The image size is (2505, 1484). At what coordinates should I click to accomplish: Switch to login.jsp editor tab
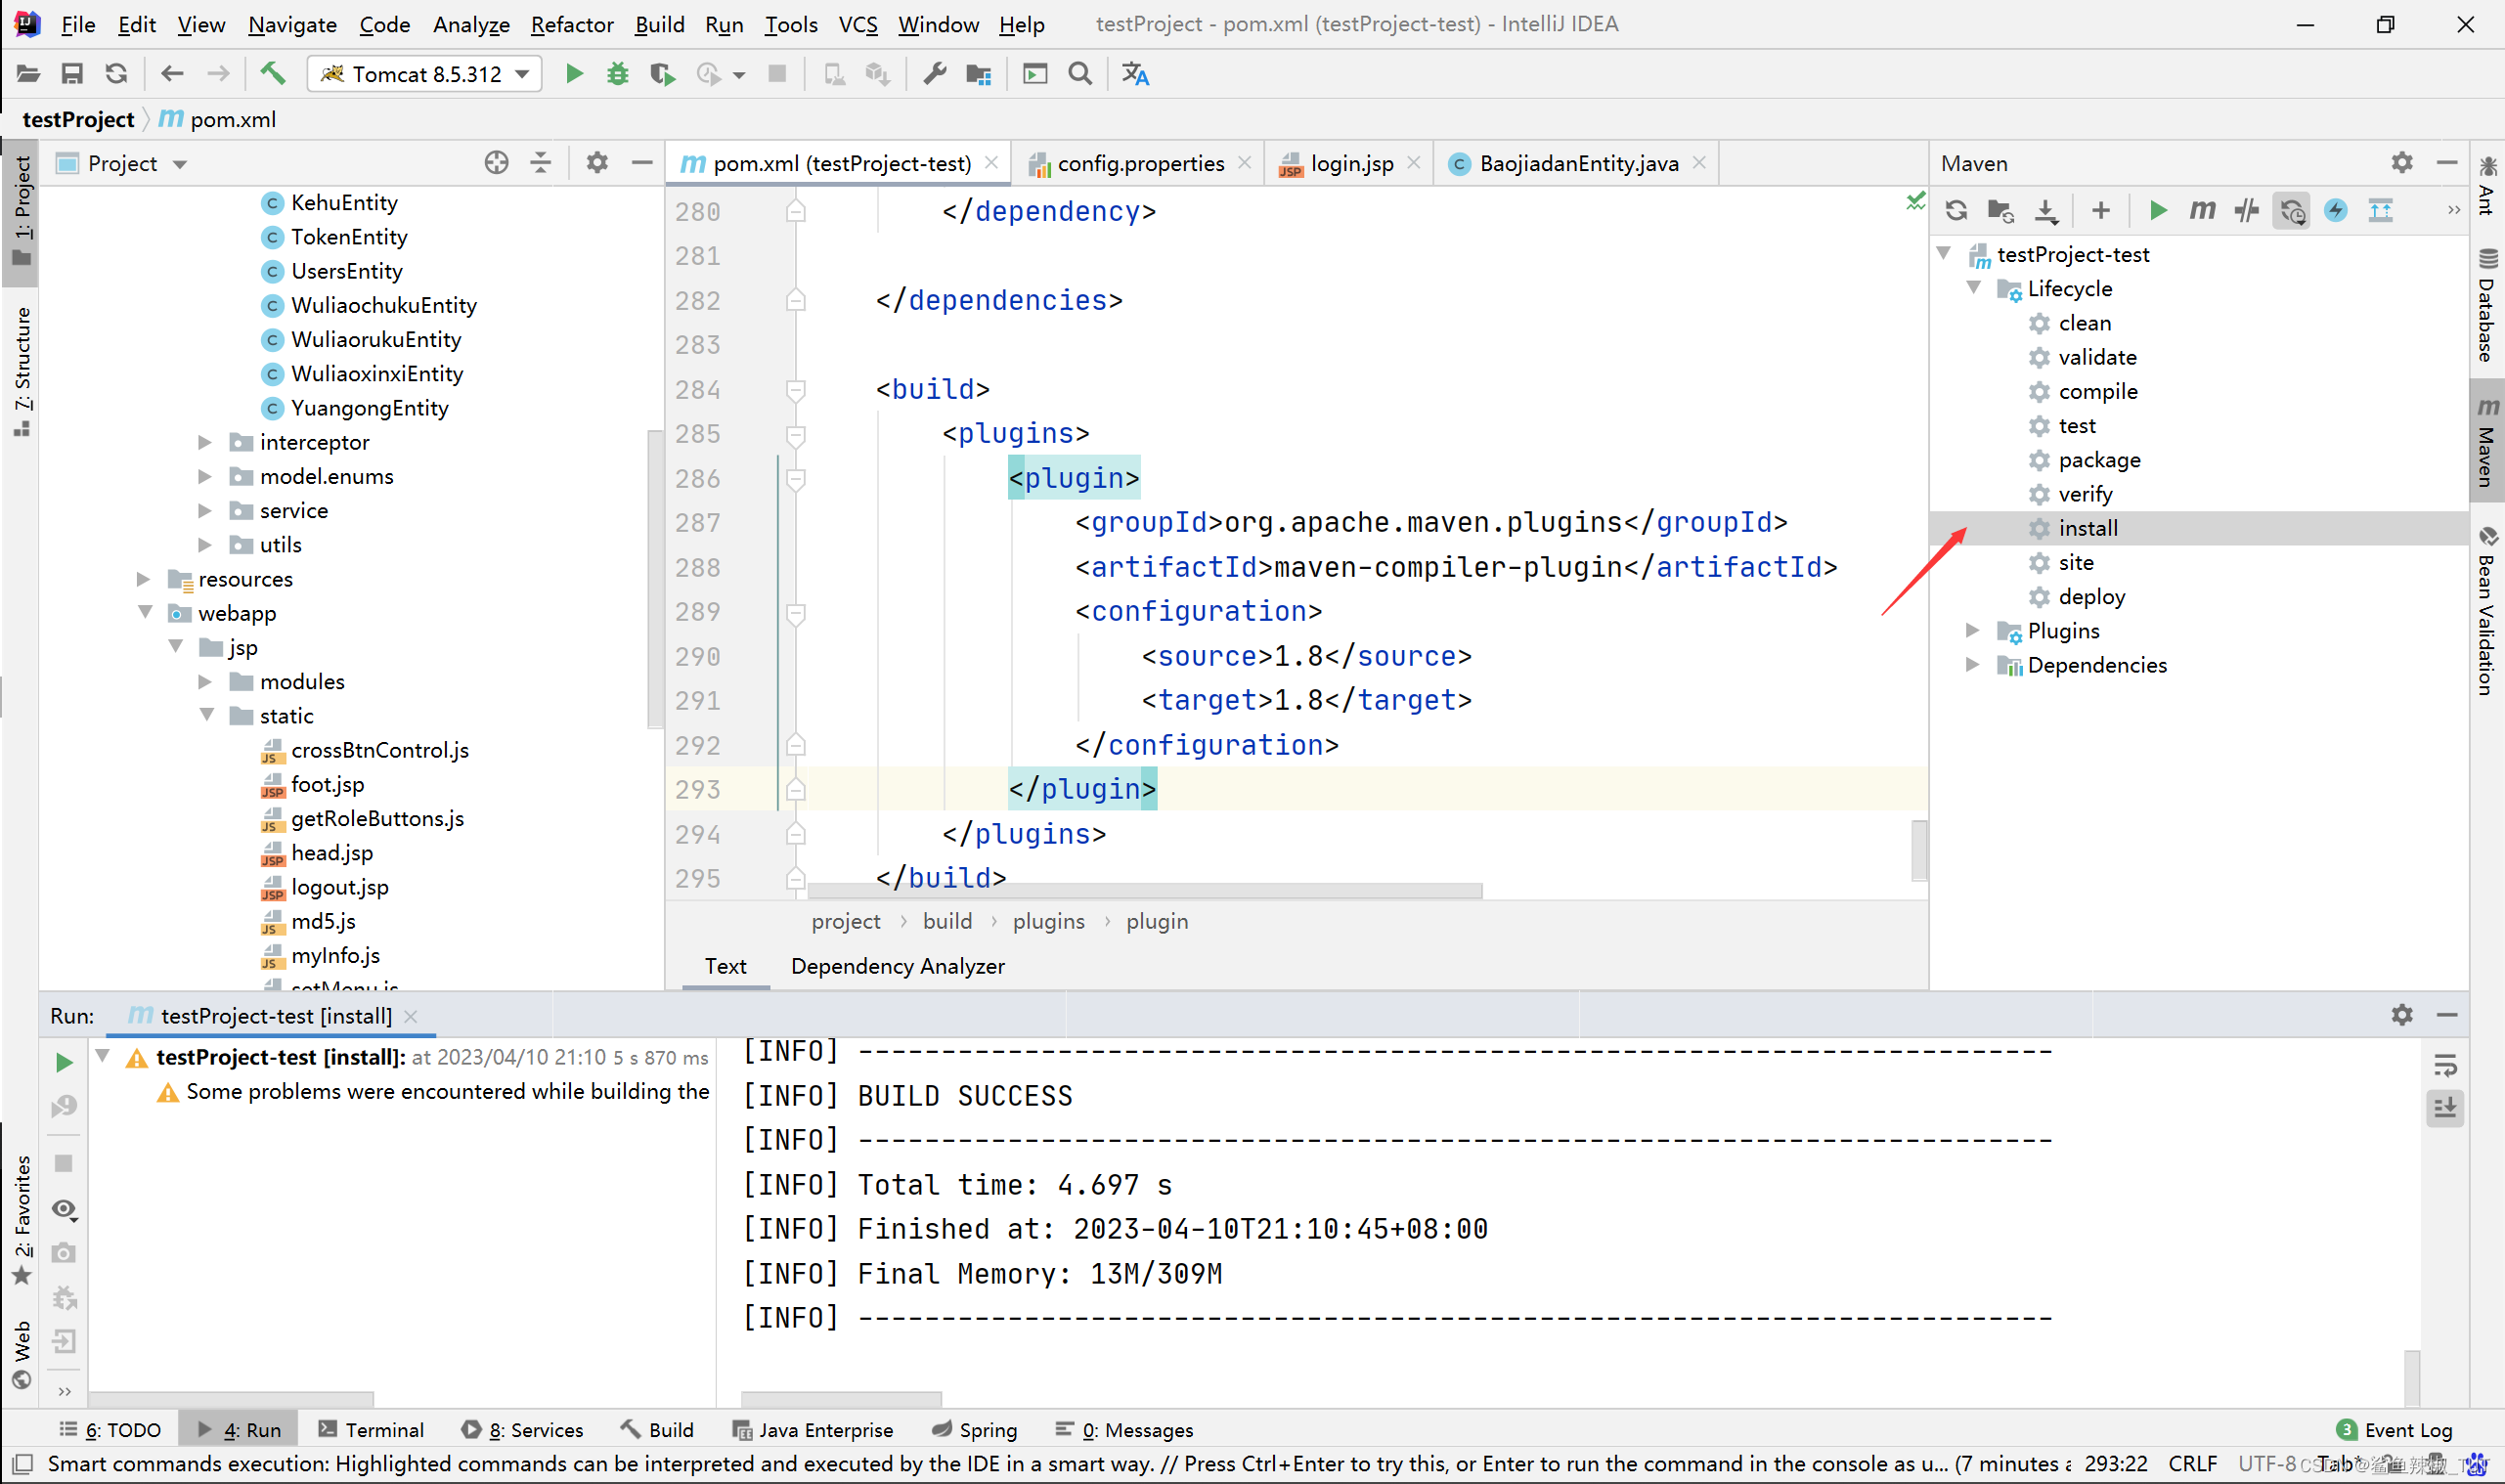[1350, 163]
